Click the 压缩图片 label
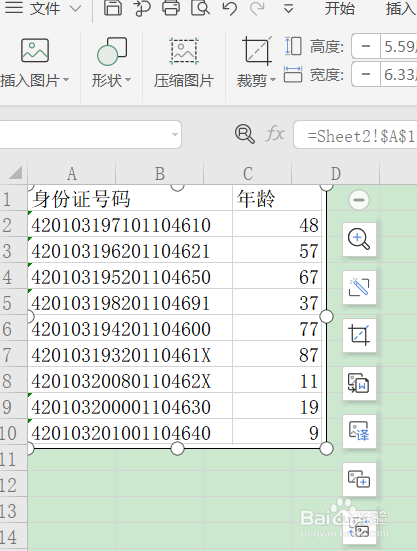This screenshot has height=551, width=417. [x=184, y=80]
